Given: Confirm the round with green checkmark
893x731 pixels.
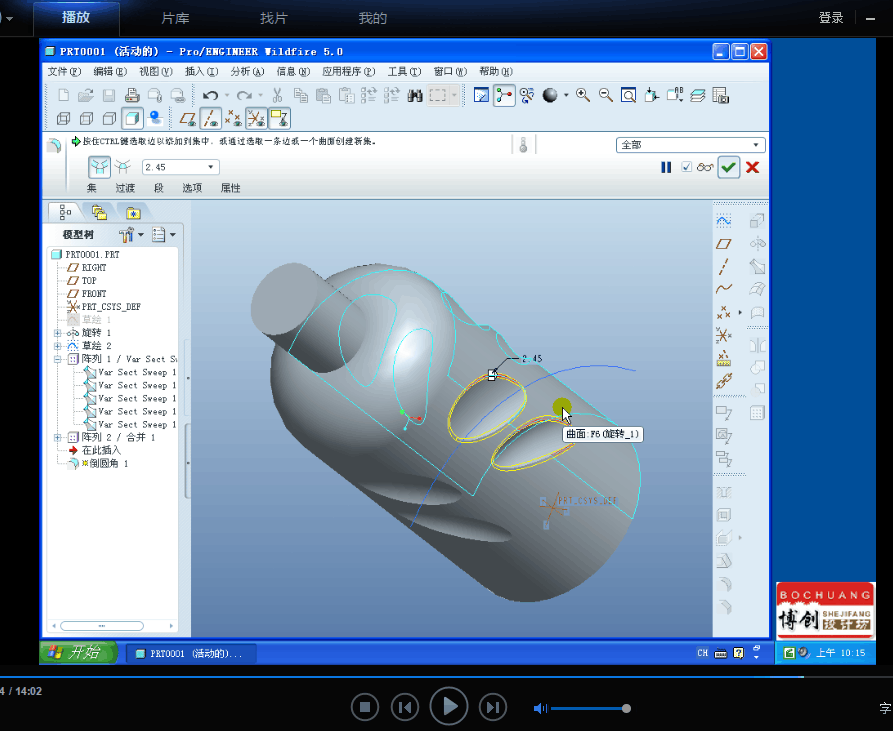Looking at the screenshot, I should [728, 167].
